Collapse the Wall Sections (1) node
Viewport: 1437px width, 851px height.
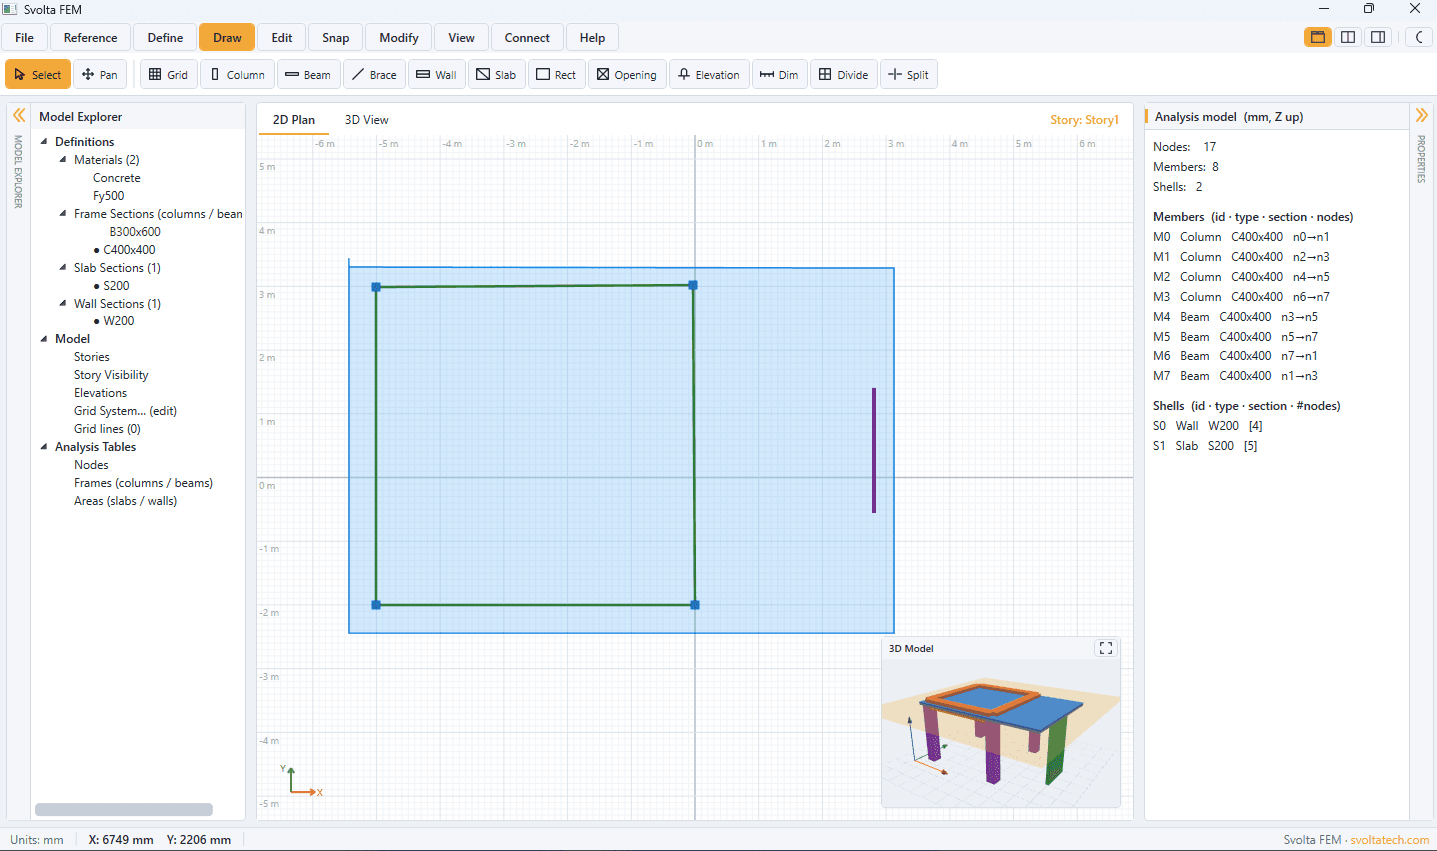tap(63, 304)
